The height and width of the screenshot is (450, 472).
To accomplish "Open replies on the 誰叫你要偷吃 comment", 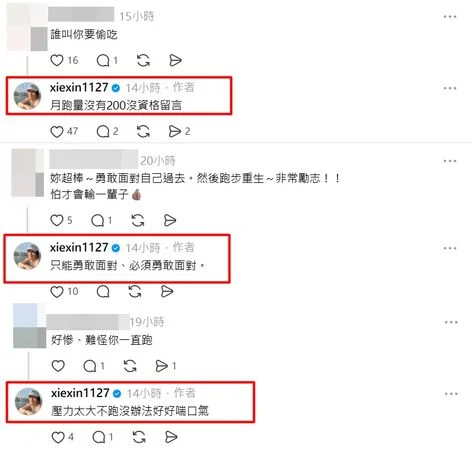I will pyautogui.click(x=103, y=60).
